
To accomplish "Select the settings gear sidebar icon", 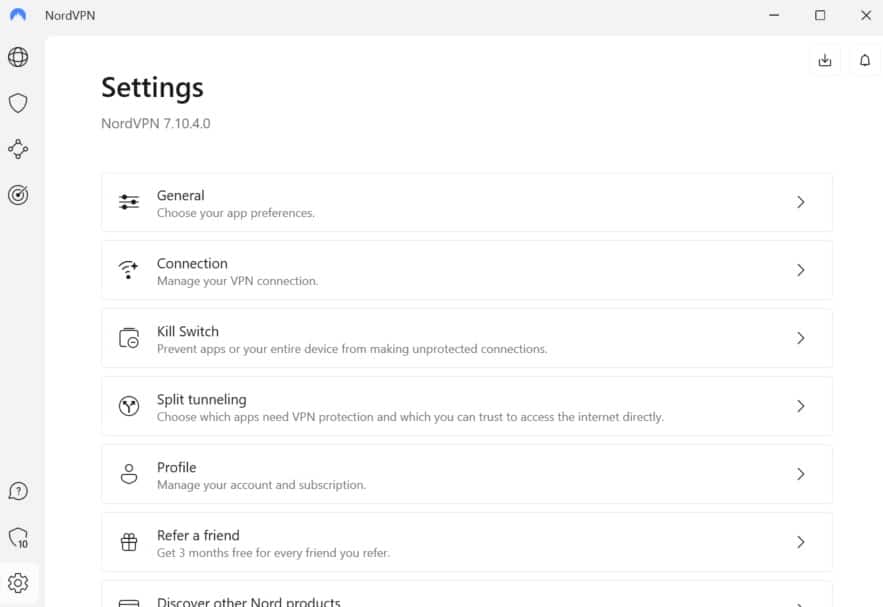I will (x=18, y=583).
